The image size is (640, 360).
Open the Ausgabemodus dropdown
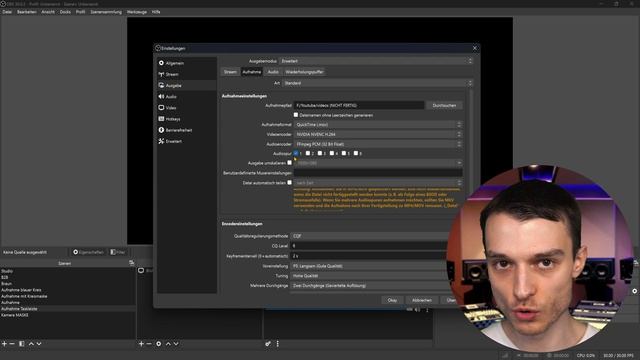(x=376, y=61)
